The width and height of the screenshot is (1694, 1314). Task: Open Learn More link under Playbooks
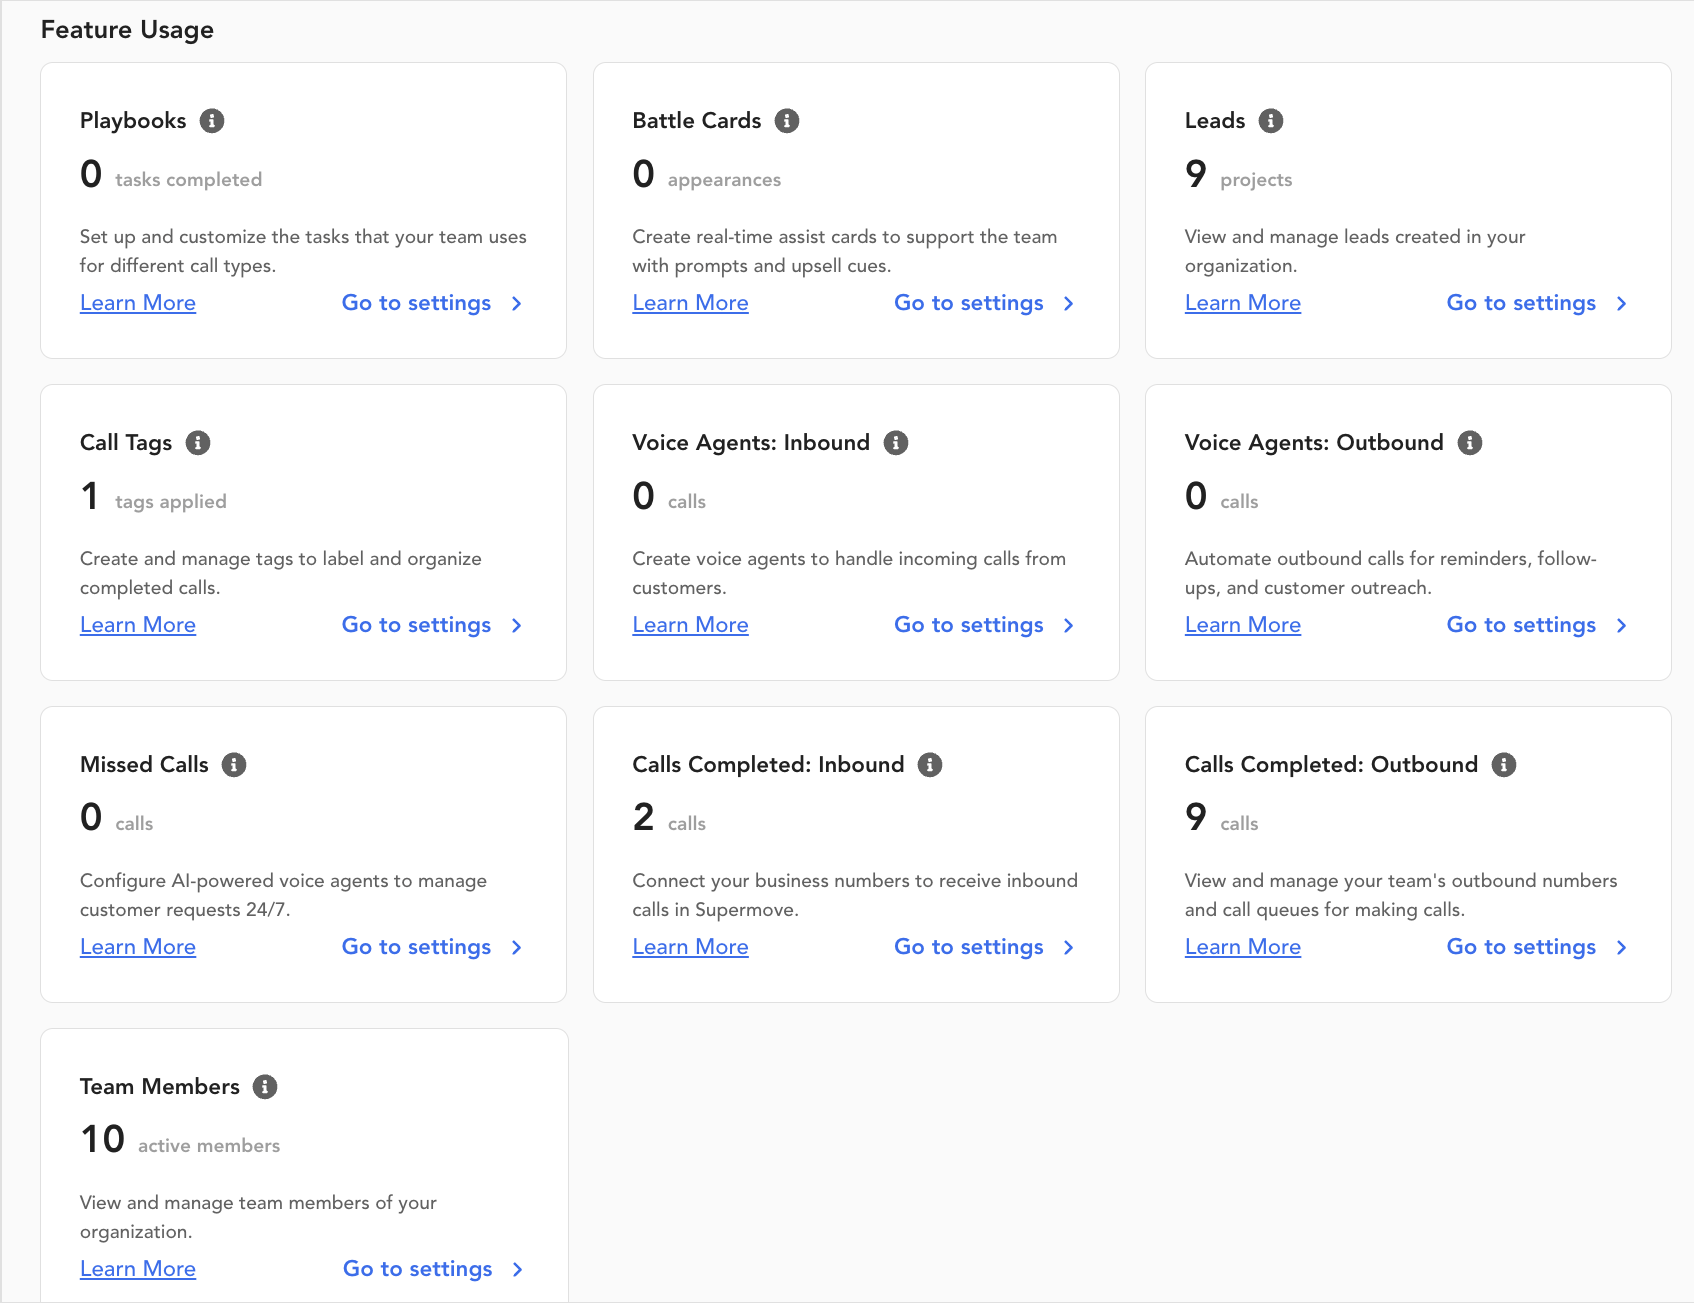pos(138,303)
